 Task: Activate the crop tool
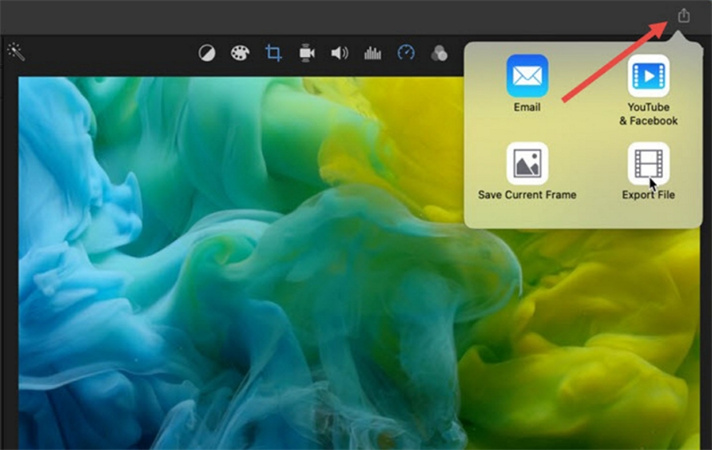[x=273, y=53]
